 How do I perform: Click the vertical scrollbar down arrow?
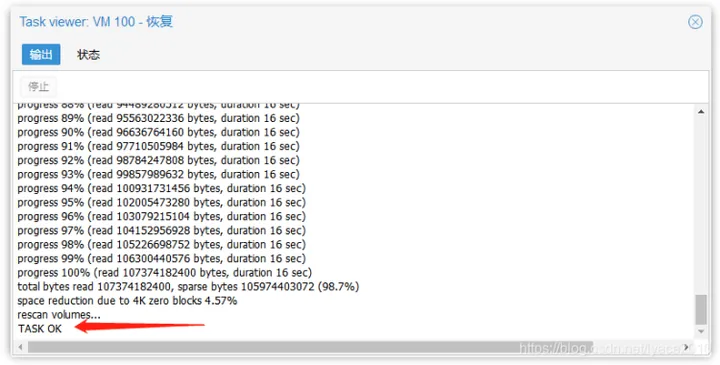tap(701, 331)
